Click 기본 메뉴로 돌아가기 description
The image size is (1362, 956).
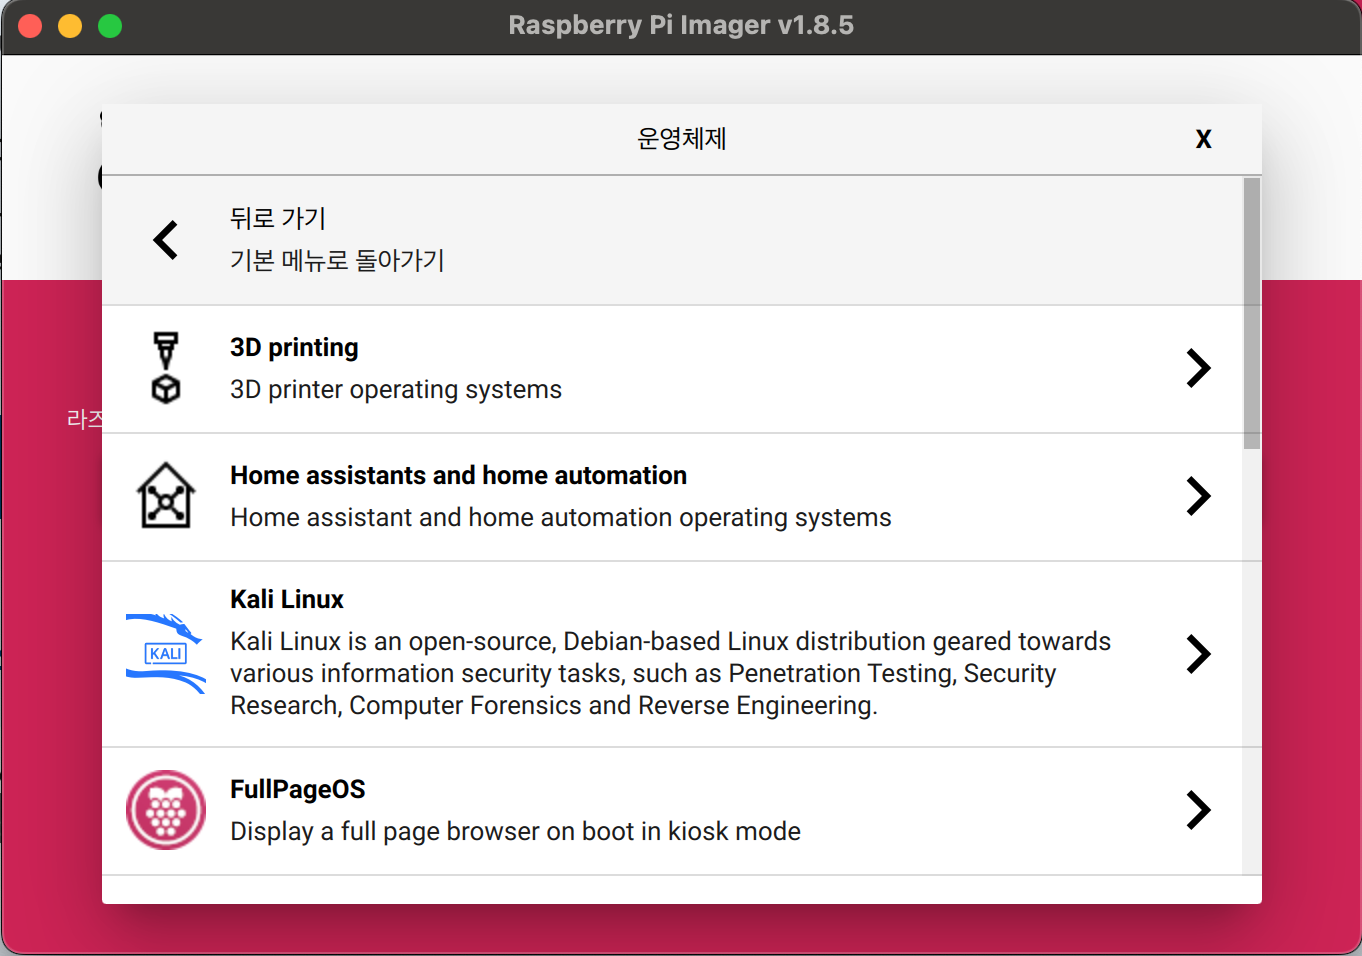(x=337, y=260)
